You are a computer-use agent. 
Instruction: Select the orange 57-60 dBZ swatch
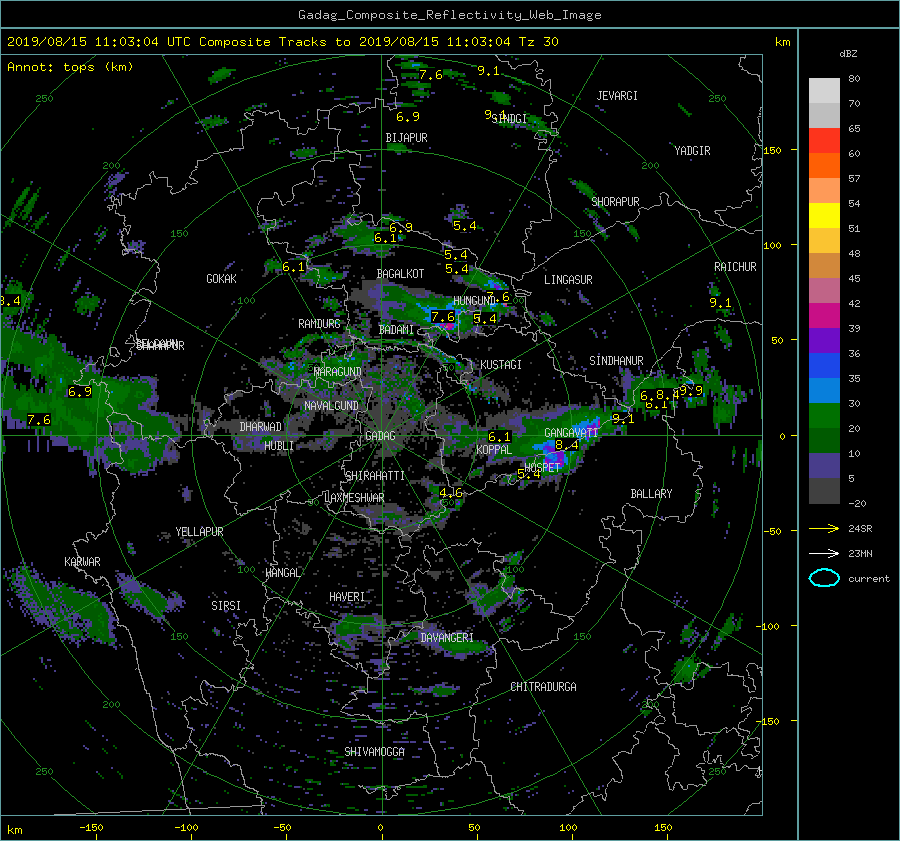coord(824,166)
